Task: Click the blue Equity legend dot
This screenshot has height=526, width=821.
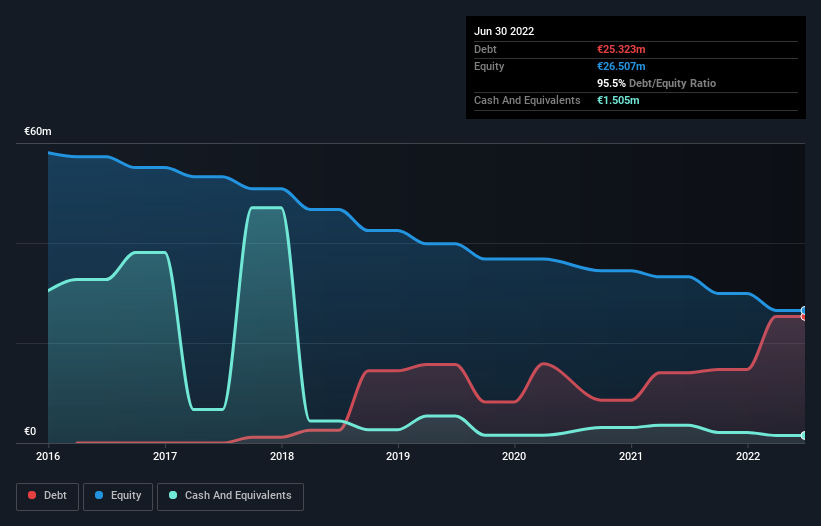Action: coord(98,495)
